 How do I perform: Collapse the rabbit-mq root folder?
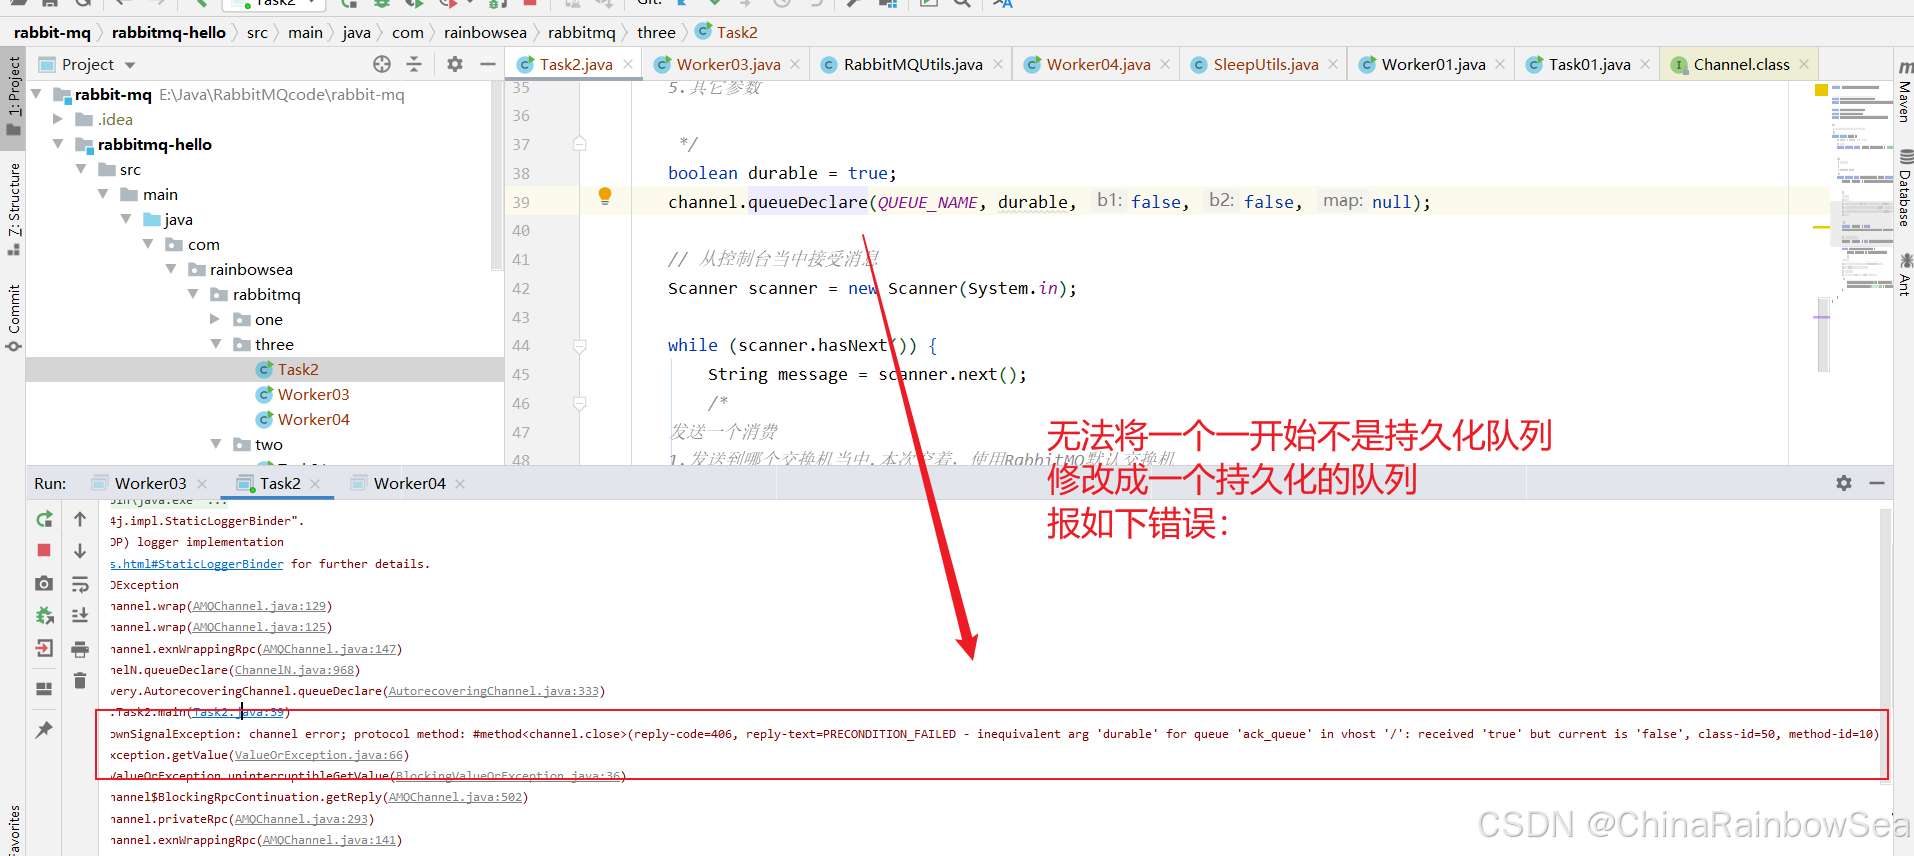click(x=37, y=94)
